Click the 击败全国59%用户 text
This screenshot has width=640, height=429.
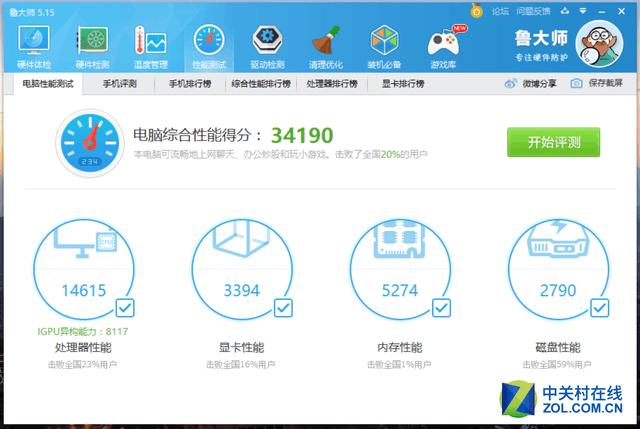tap(557, 364)
